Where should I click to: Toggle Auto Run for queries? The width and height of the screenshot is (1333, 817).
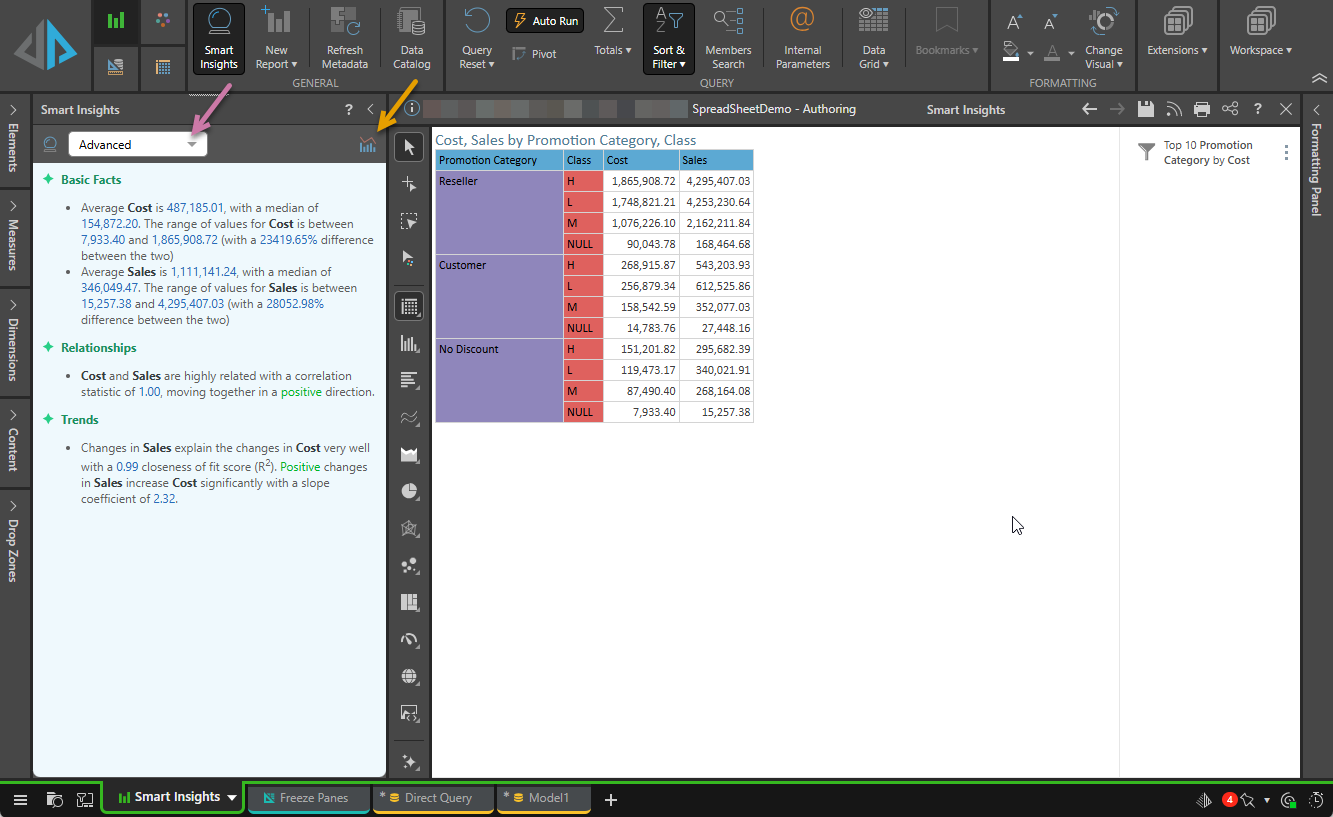tap(545, 21)
